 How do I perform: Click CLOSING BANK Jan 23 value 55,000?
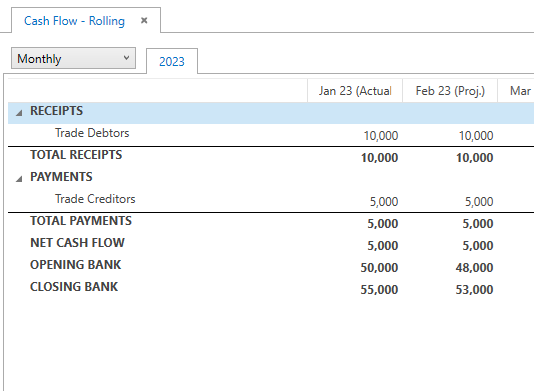pyautogui.click(x=379, y=290)
